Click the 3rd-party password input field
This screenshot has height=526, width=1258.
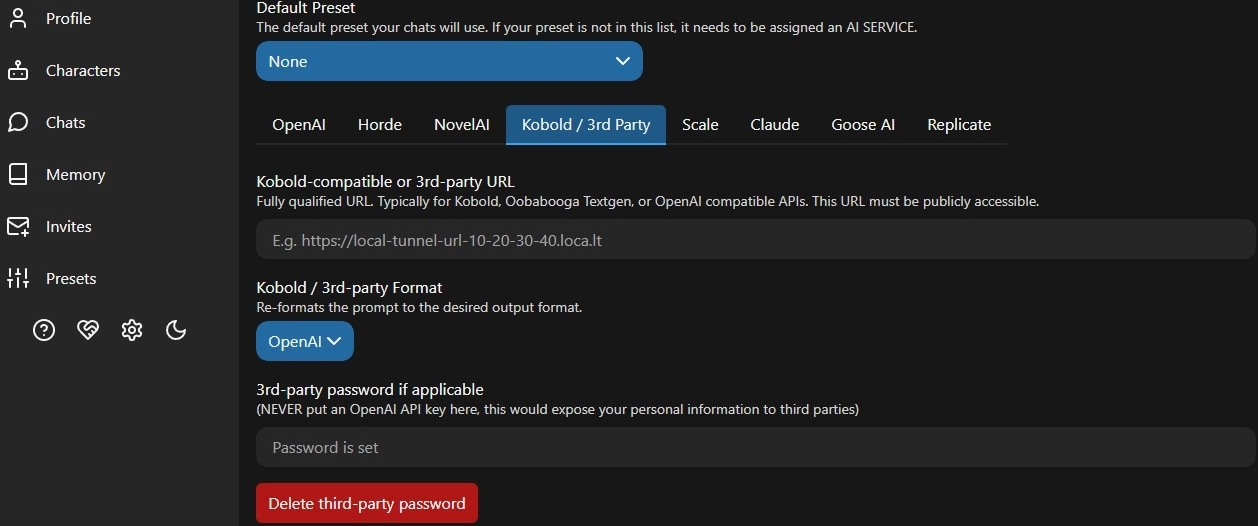755,447
